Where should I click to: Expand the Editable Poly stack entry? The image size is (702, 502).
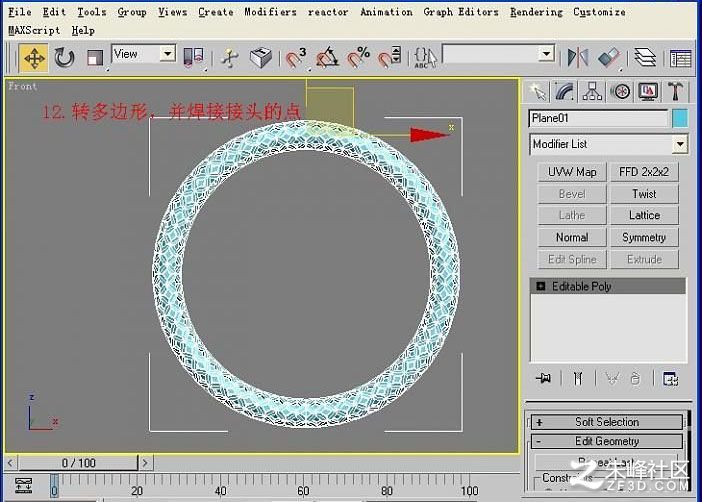coord(540,286)
